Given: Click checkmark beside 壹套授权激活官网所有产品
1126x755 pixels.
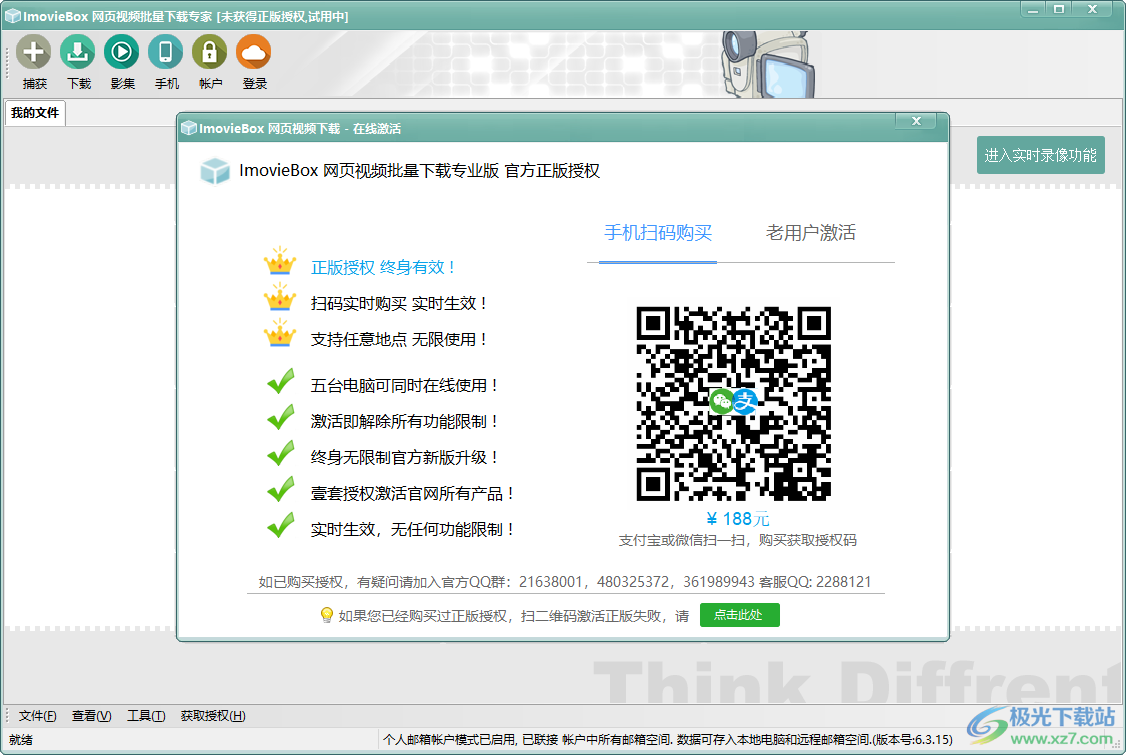Looking at the screenshot, I should click(x=281, y=489).
